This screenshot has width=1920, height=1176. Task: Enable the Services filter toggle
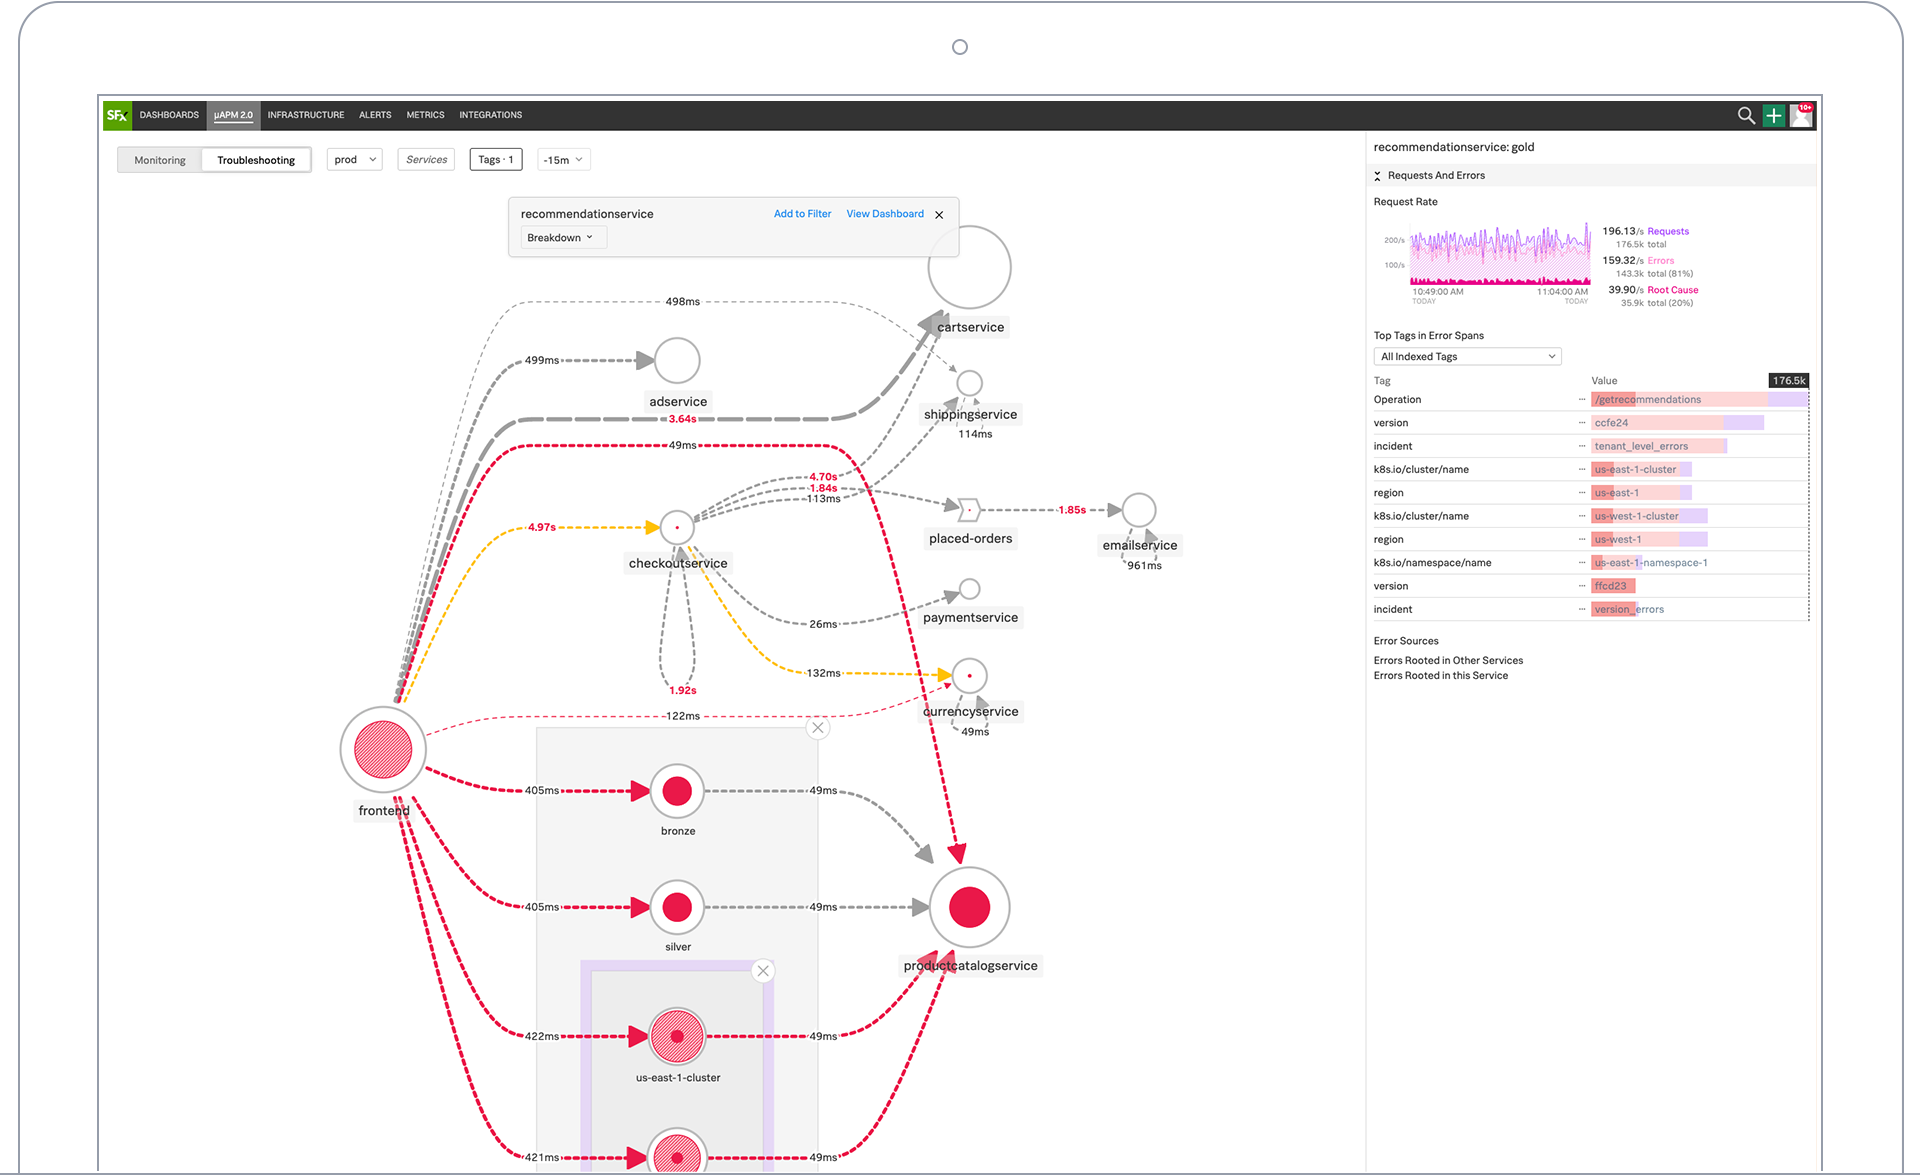(x=425, y=159)
